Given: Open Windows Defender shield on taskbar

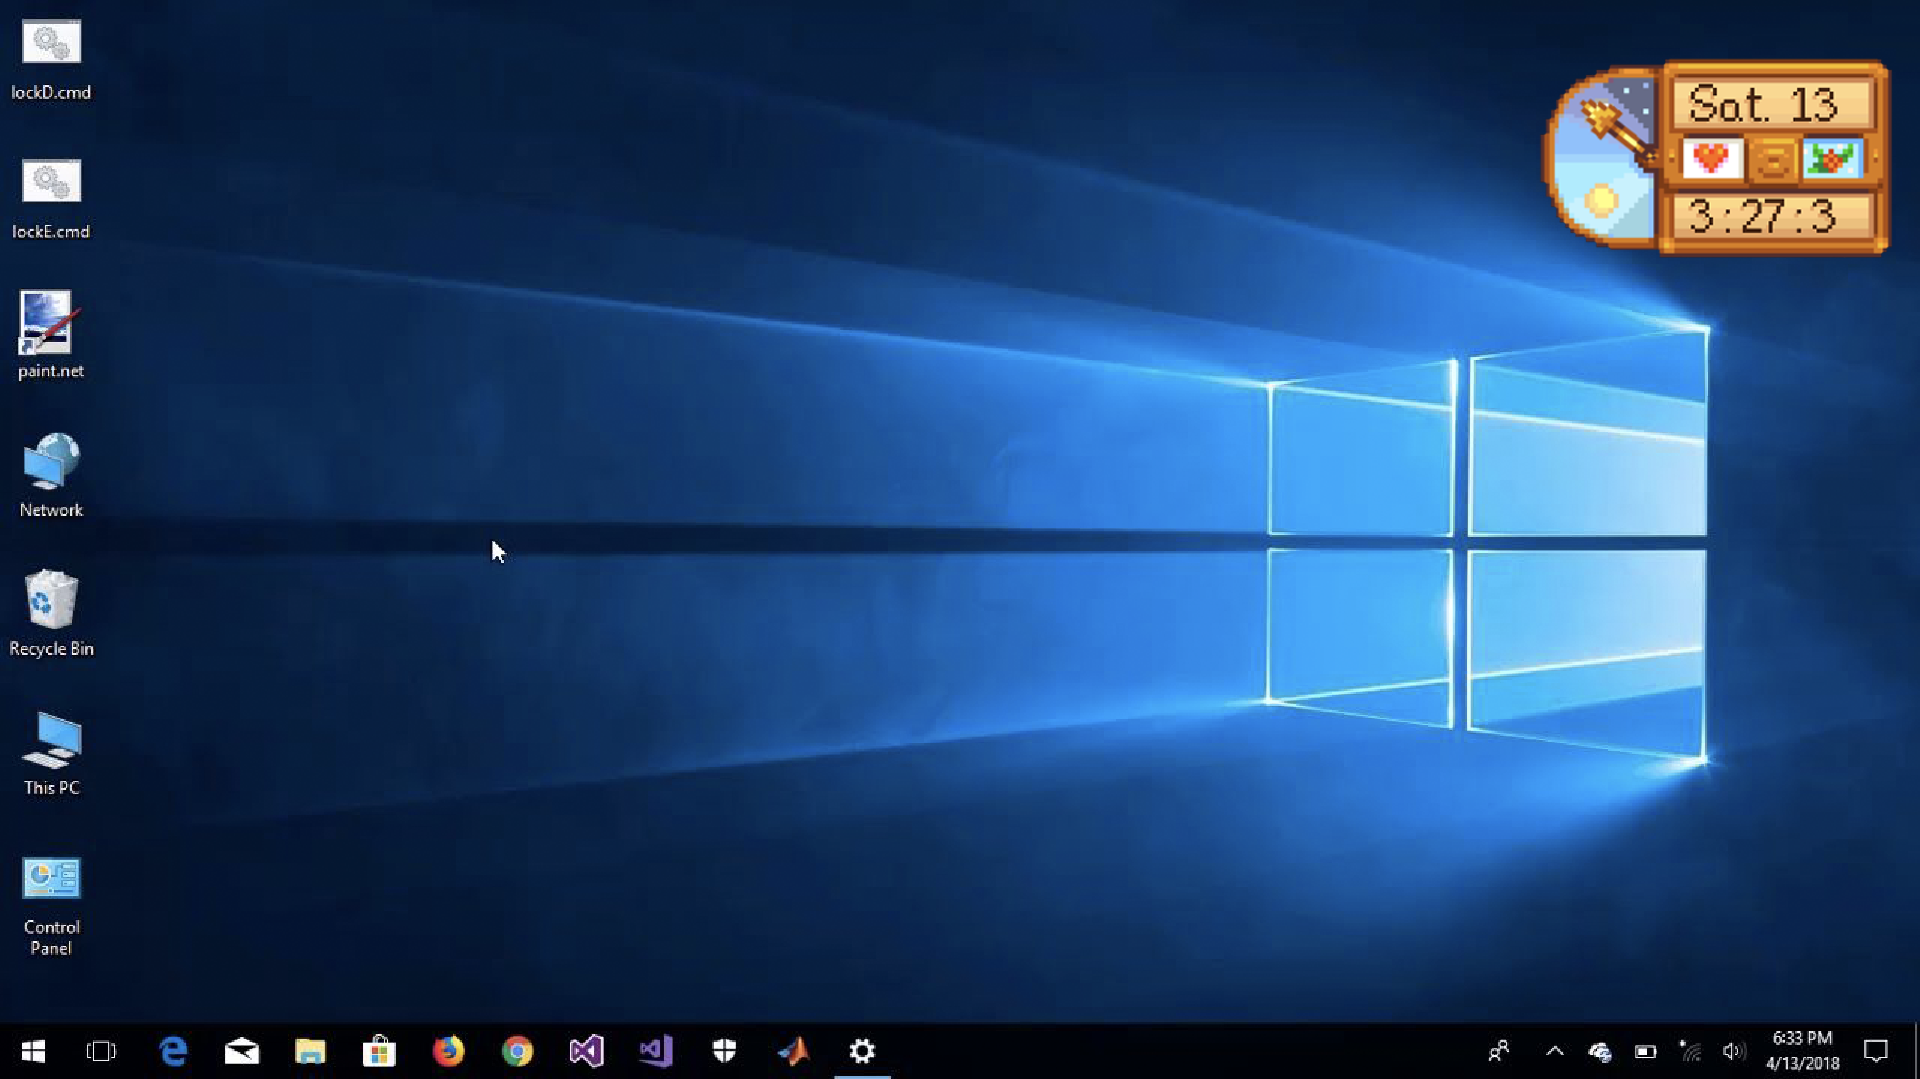Looking at the screenshot, I should (724, 1051).
